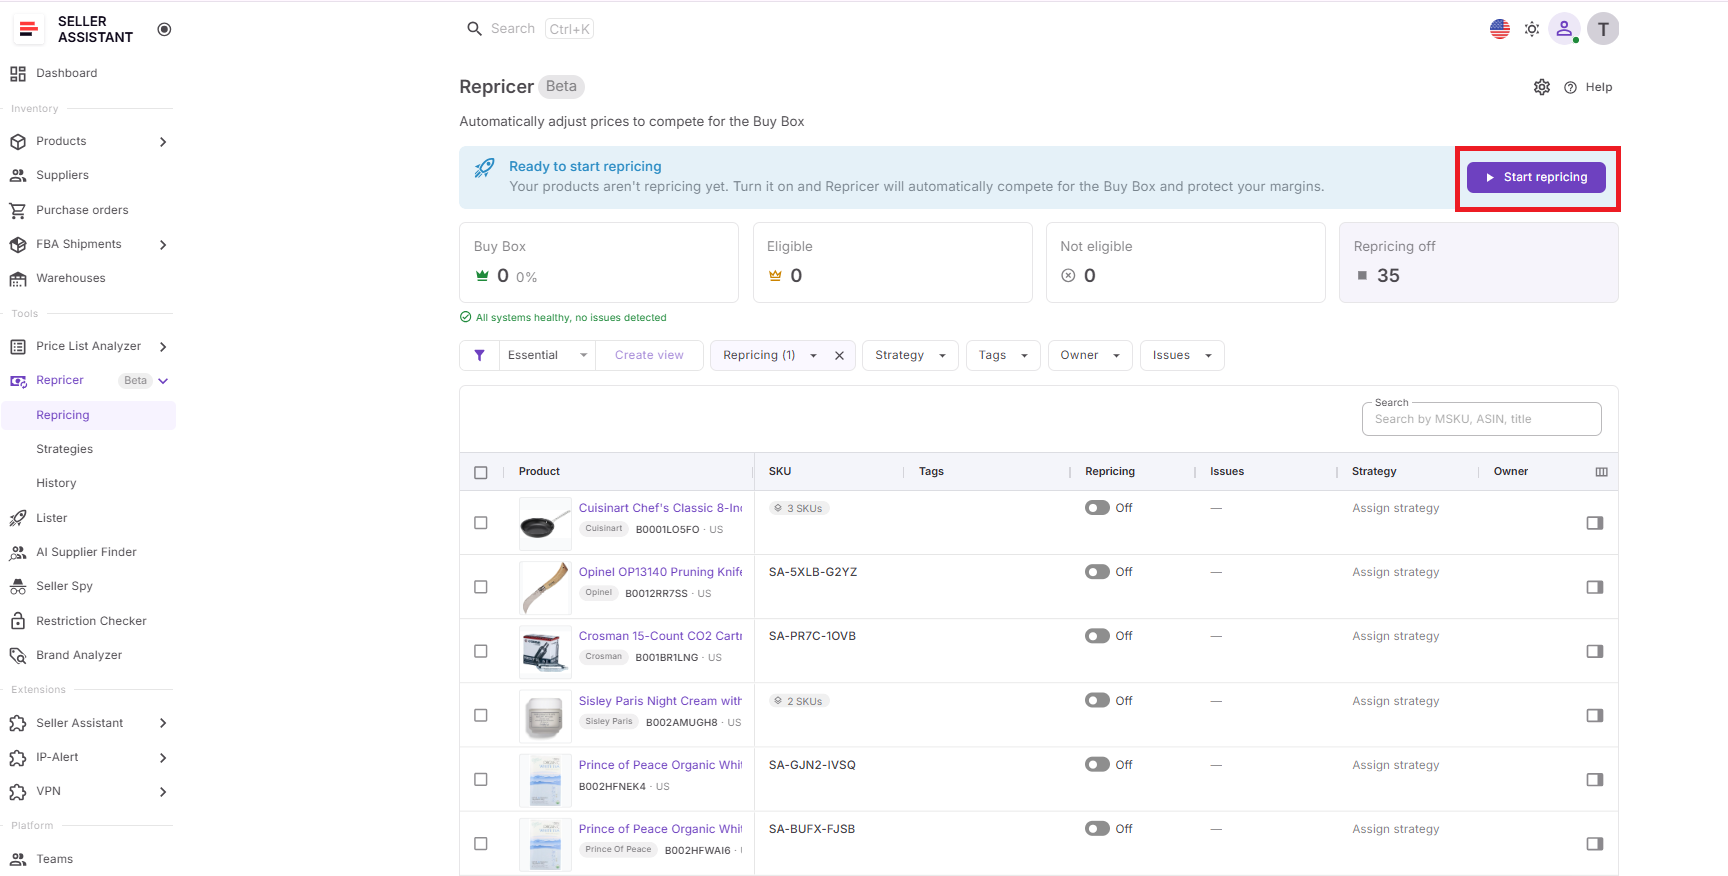The image size is (1728, 876).
Task: Click the Help question mark link
Action: (1588, 87)
